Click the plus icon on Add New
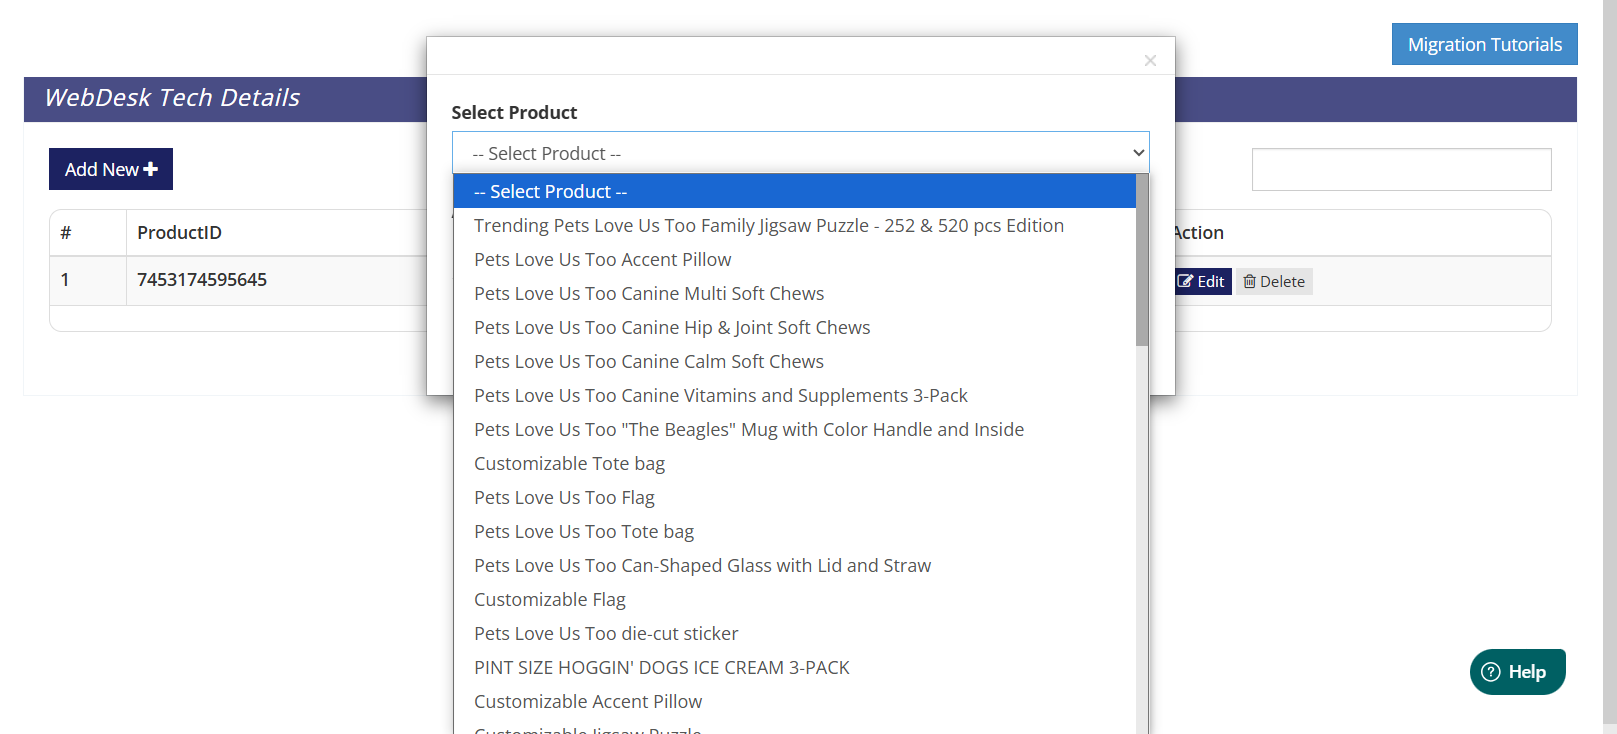The width and height of the screenshot is (1617, 734). coord(151,169)
